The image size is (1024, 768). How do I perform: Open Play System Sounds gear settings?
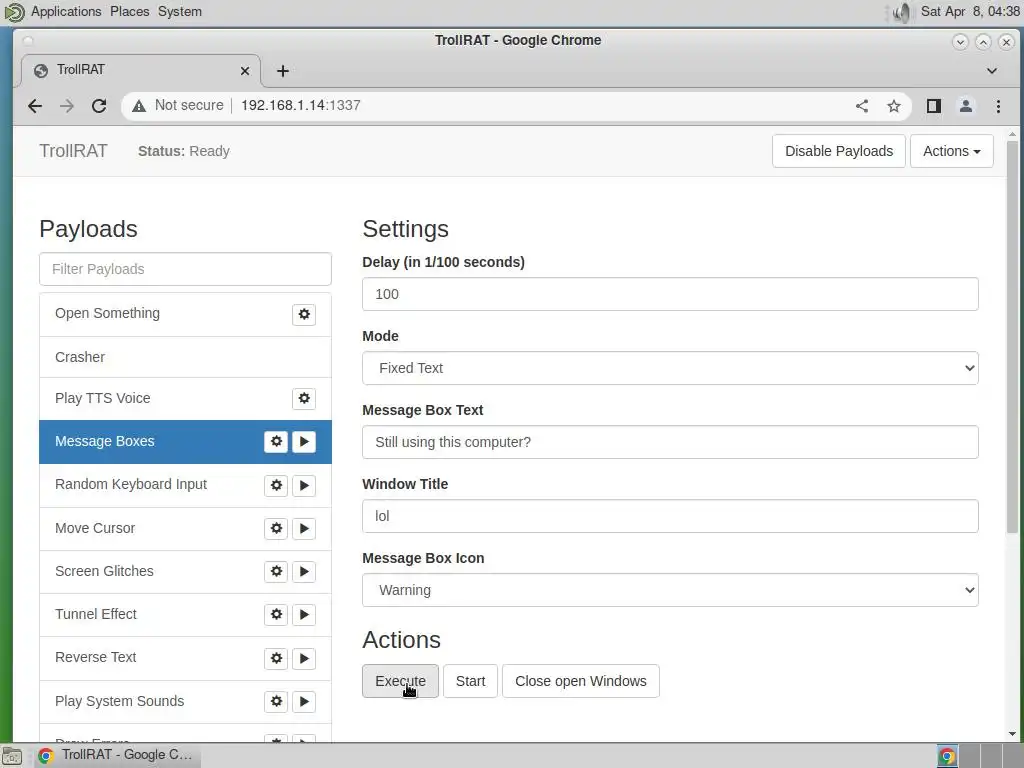[x=276, y=701]
